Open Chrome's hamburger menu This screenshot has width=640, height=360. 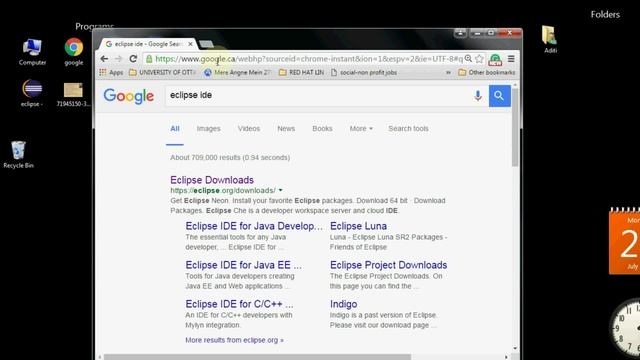tap(511, 59)
